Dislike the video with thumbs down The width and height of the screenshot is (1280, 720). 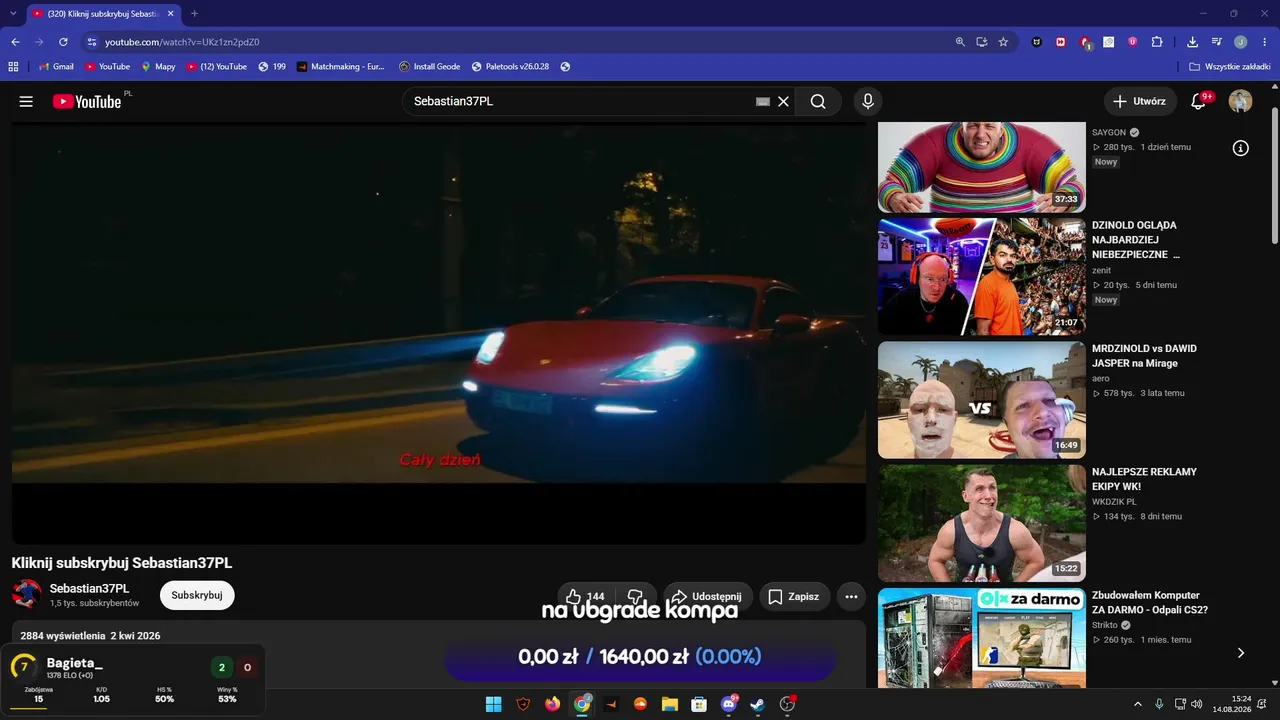(x=635, y=596)
